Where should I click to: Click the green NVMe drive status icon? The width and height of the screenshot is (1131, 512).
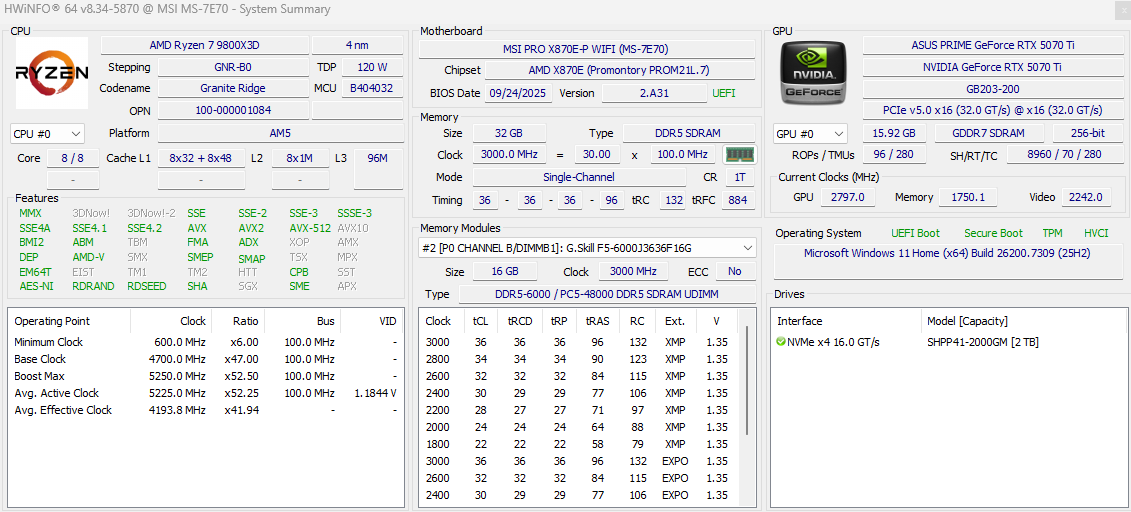click(x=781, y=342)
